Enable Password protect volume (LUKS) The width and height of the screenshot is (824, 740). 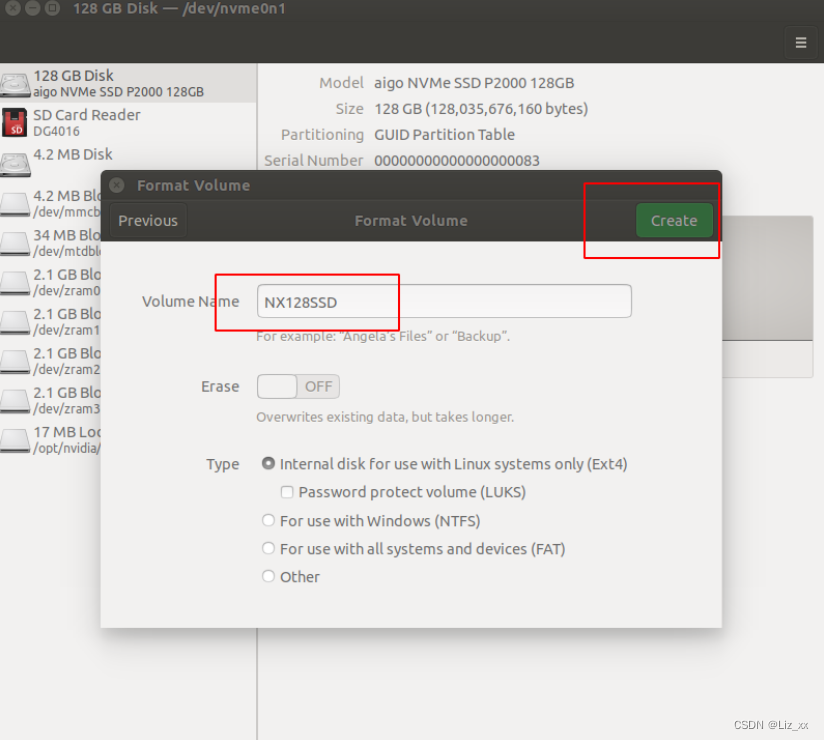pyautogui.click(x=287, y=492)
